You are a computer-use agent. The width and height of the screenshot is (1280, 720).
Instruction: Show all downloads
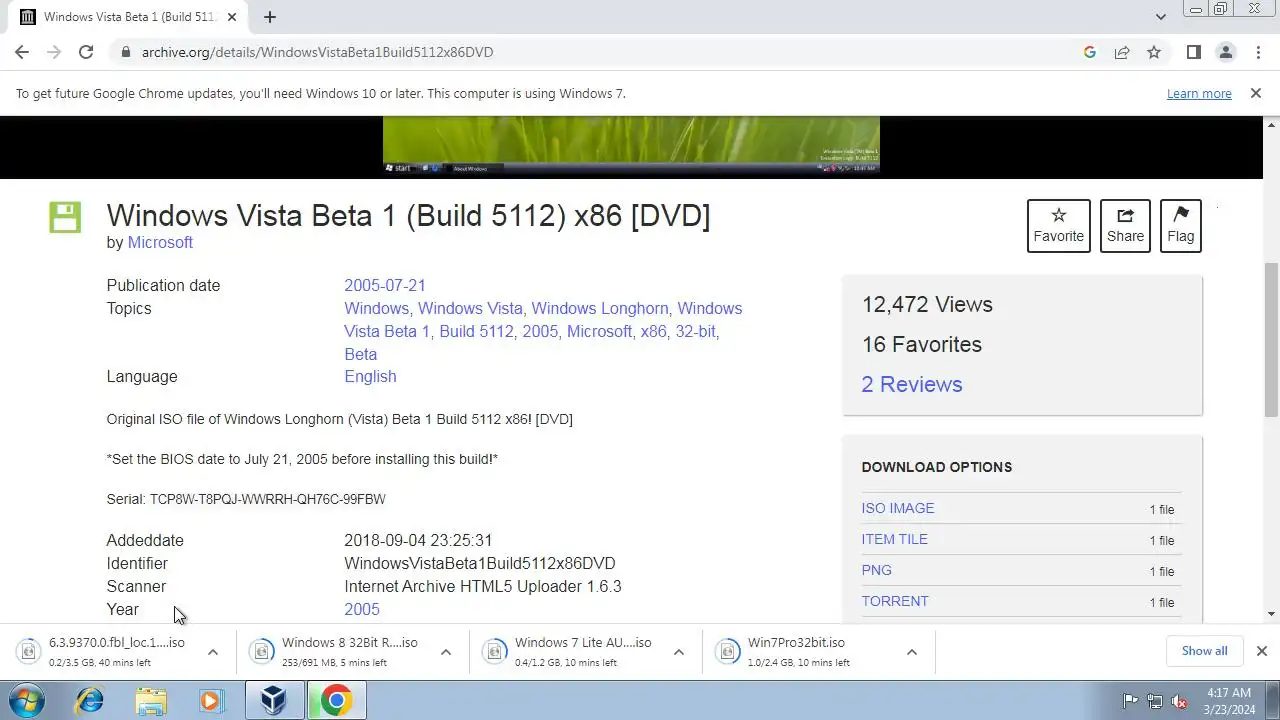pyautogui.click(x=1204, y=651)
